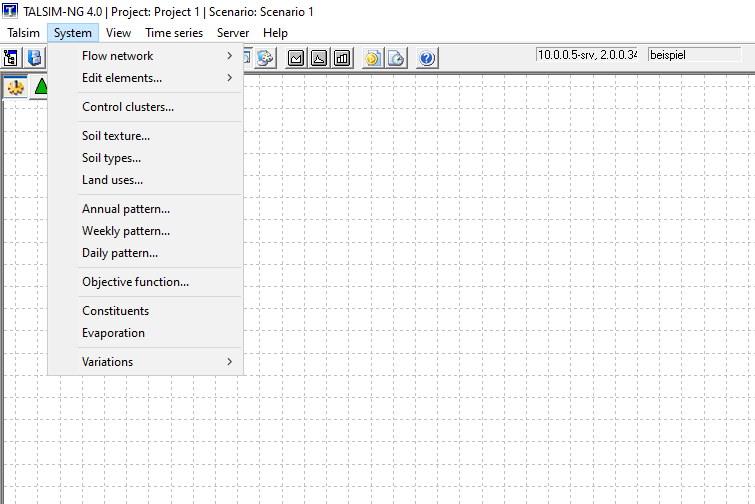The height and width of the screenshot is (504, 755).
Task: Click the blue help question mark icon
Action: click(427, 58)
